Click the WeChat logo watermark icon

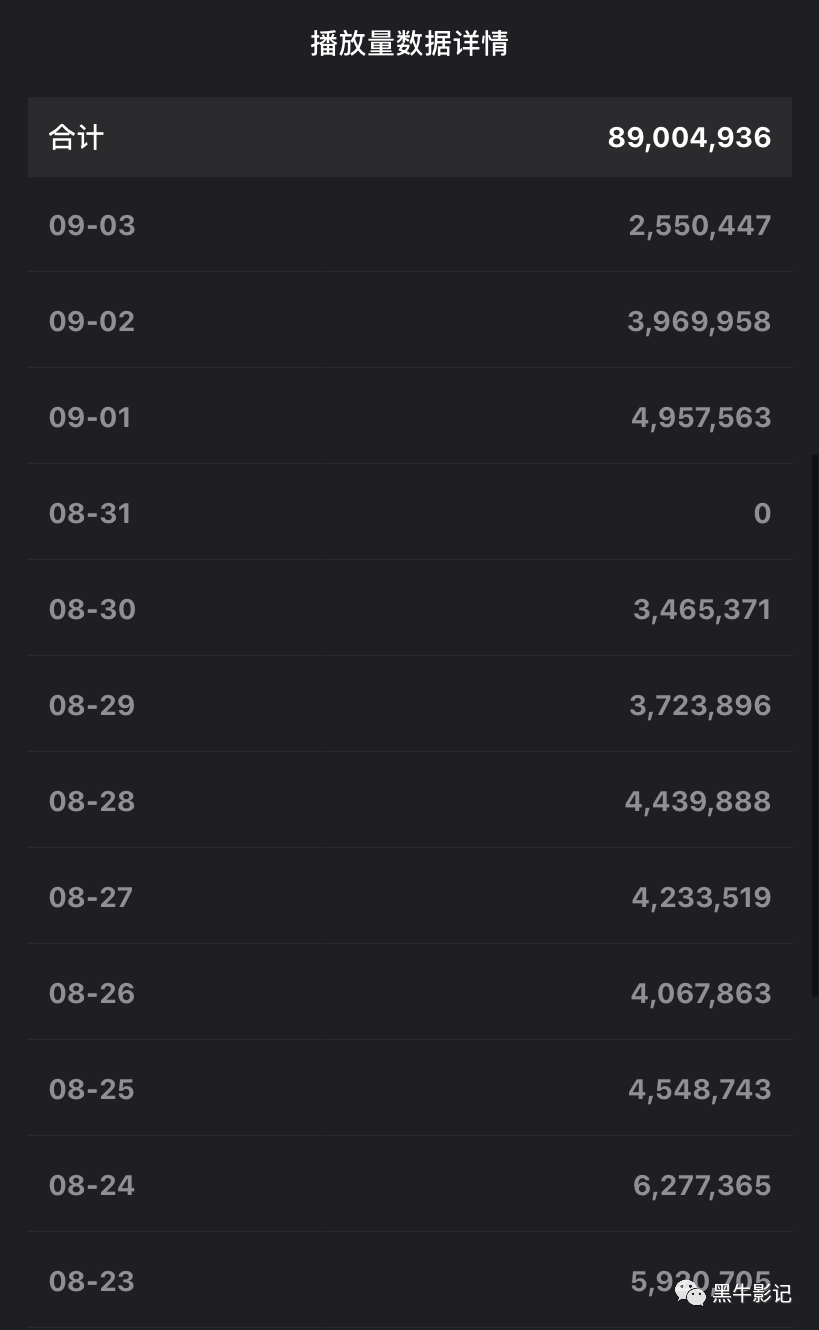point(691,1293)
